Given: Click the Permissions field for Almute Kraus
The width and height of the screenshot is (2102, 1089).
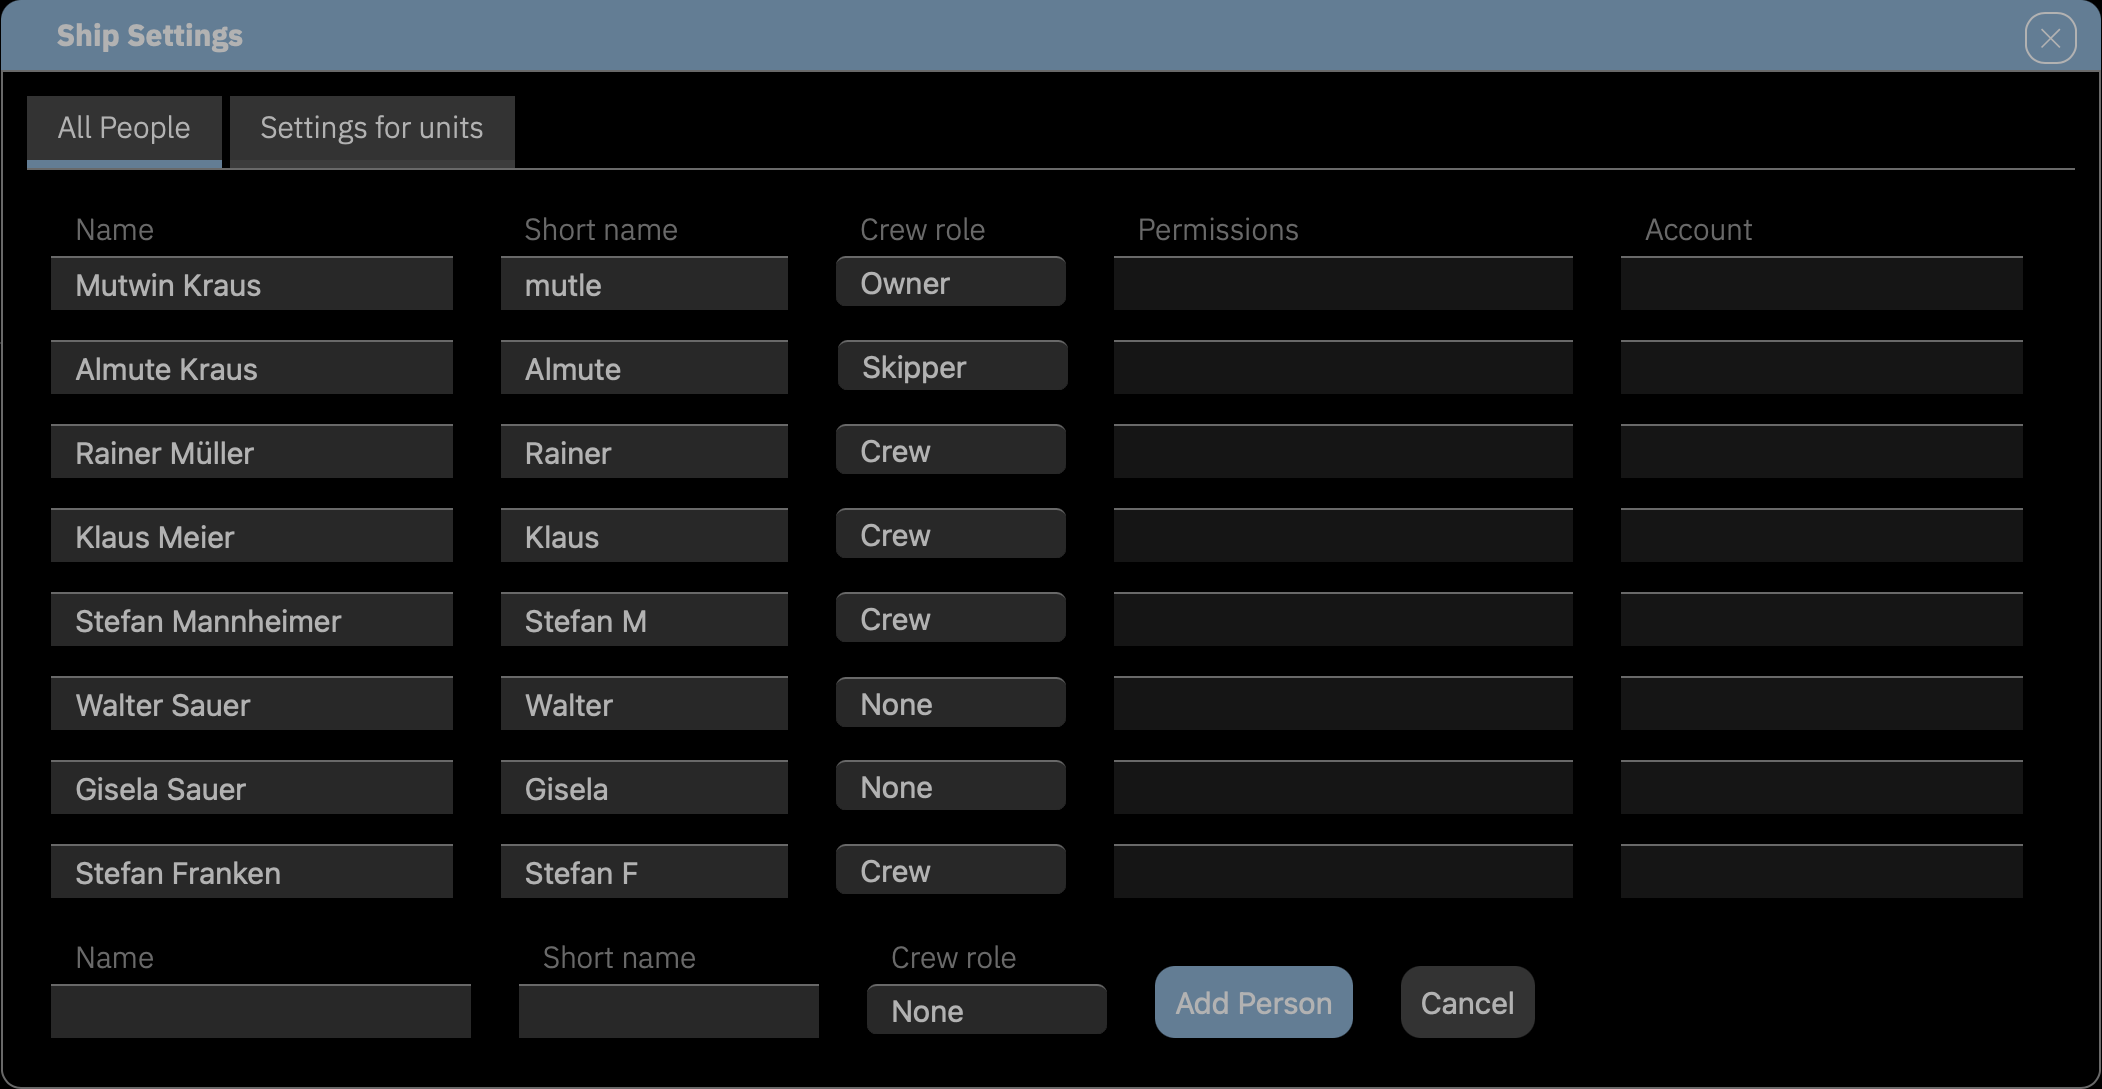Looking at the screenshot, I should click(x=1342, y=367).
